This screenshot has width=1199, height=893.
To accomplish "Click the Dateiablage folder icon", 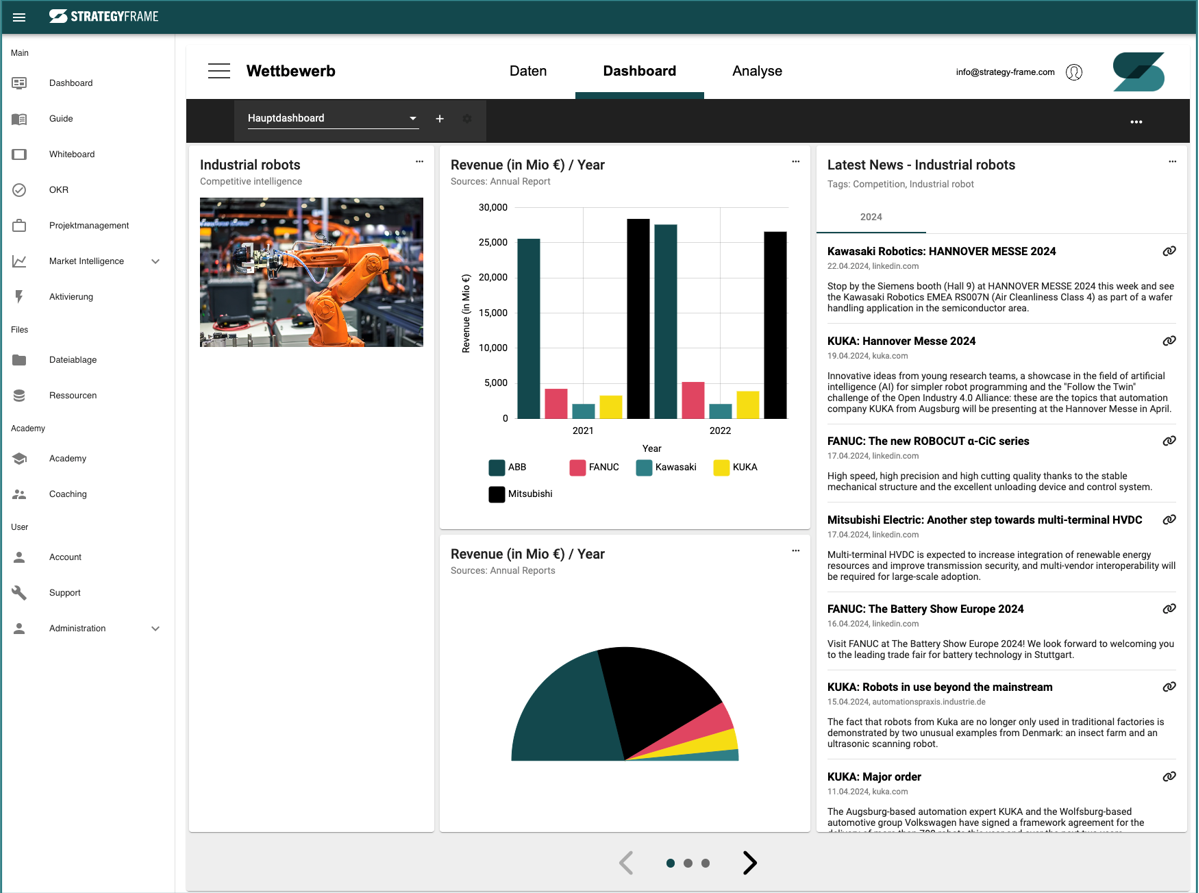I will pos(19,360).
